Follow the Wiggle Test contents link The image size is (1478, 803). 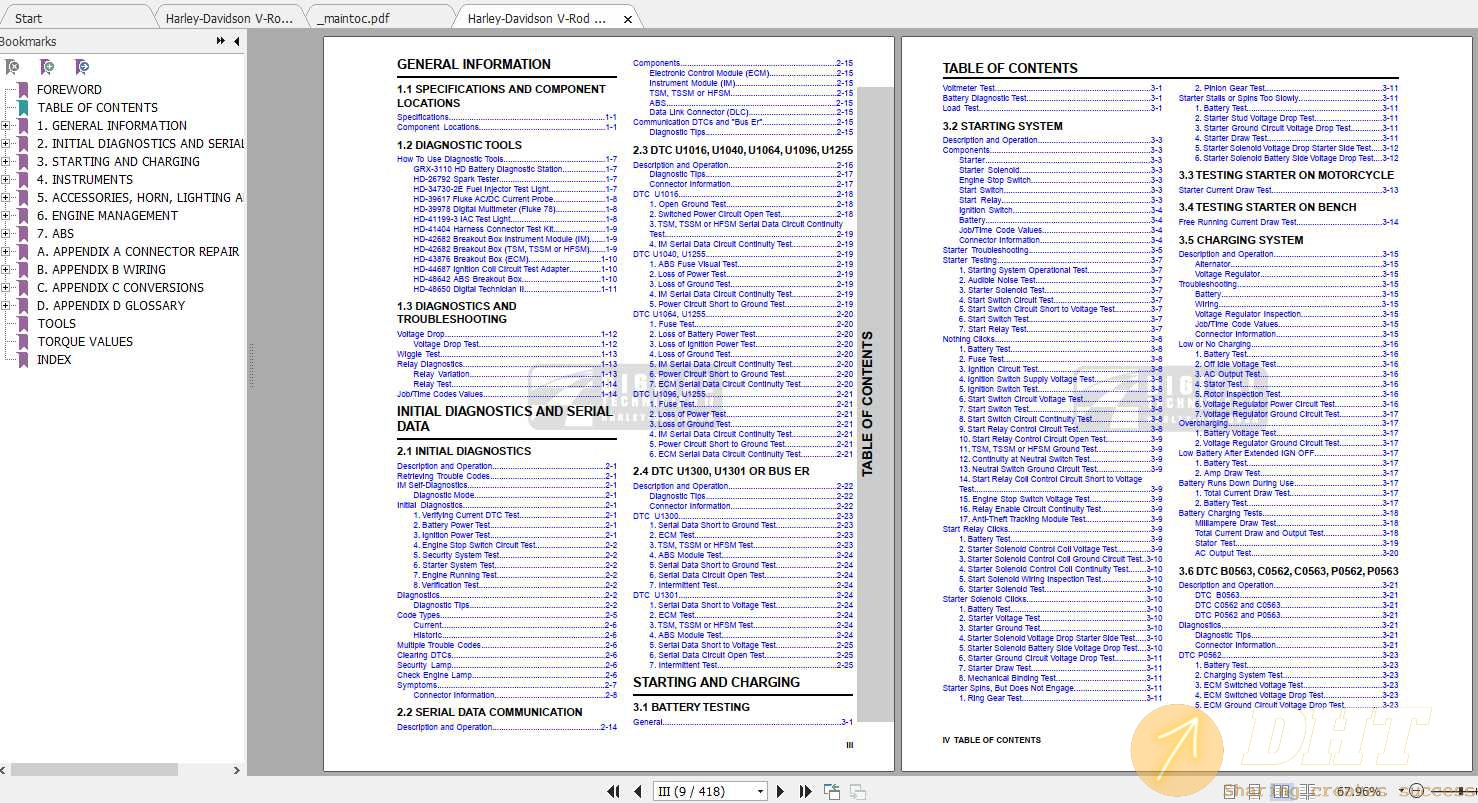[x=507, y=354]
